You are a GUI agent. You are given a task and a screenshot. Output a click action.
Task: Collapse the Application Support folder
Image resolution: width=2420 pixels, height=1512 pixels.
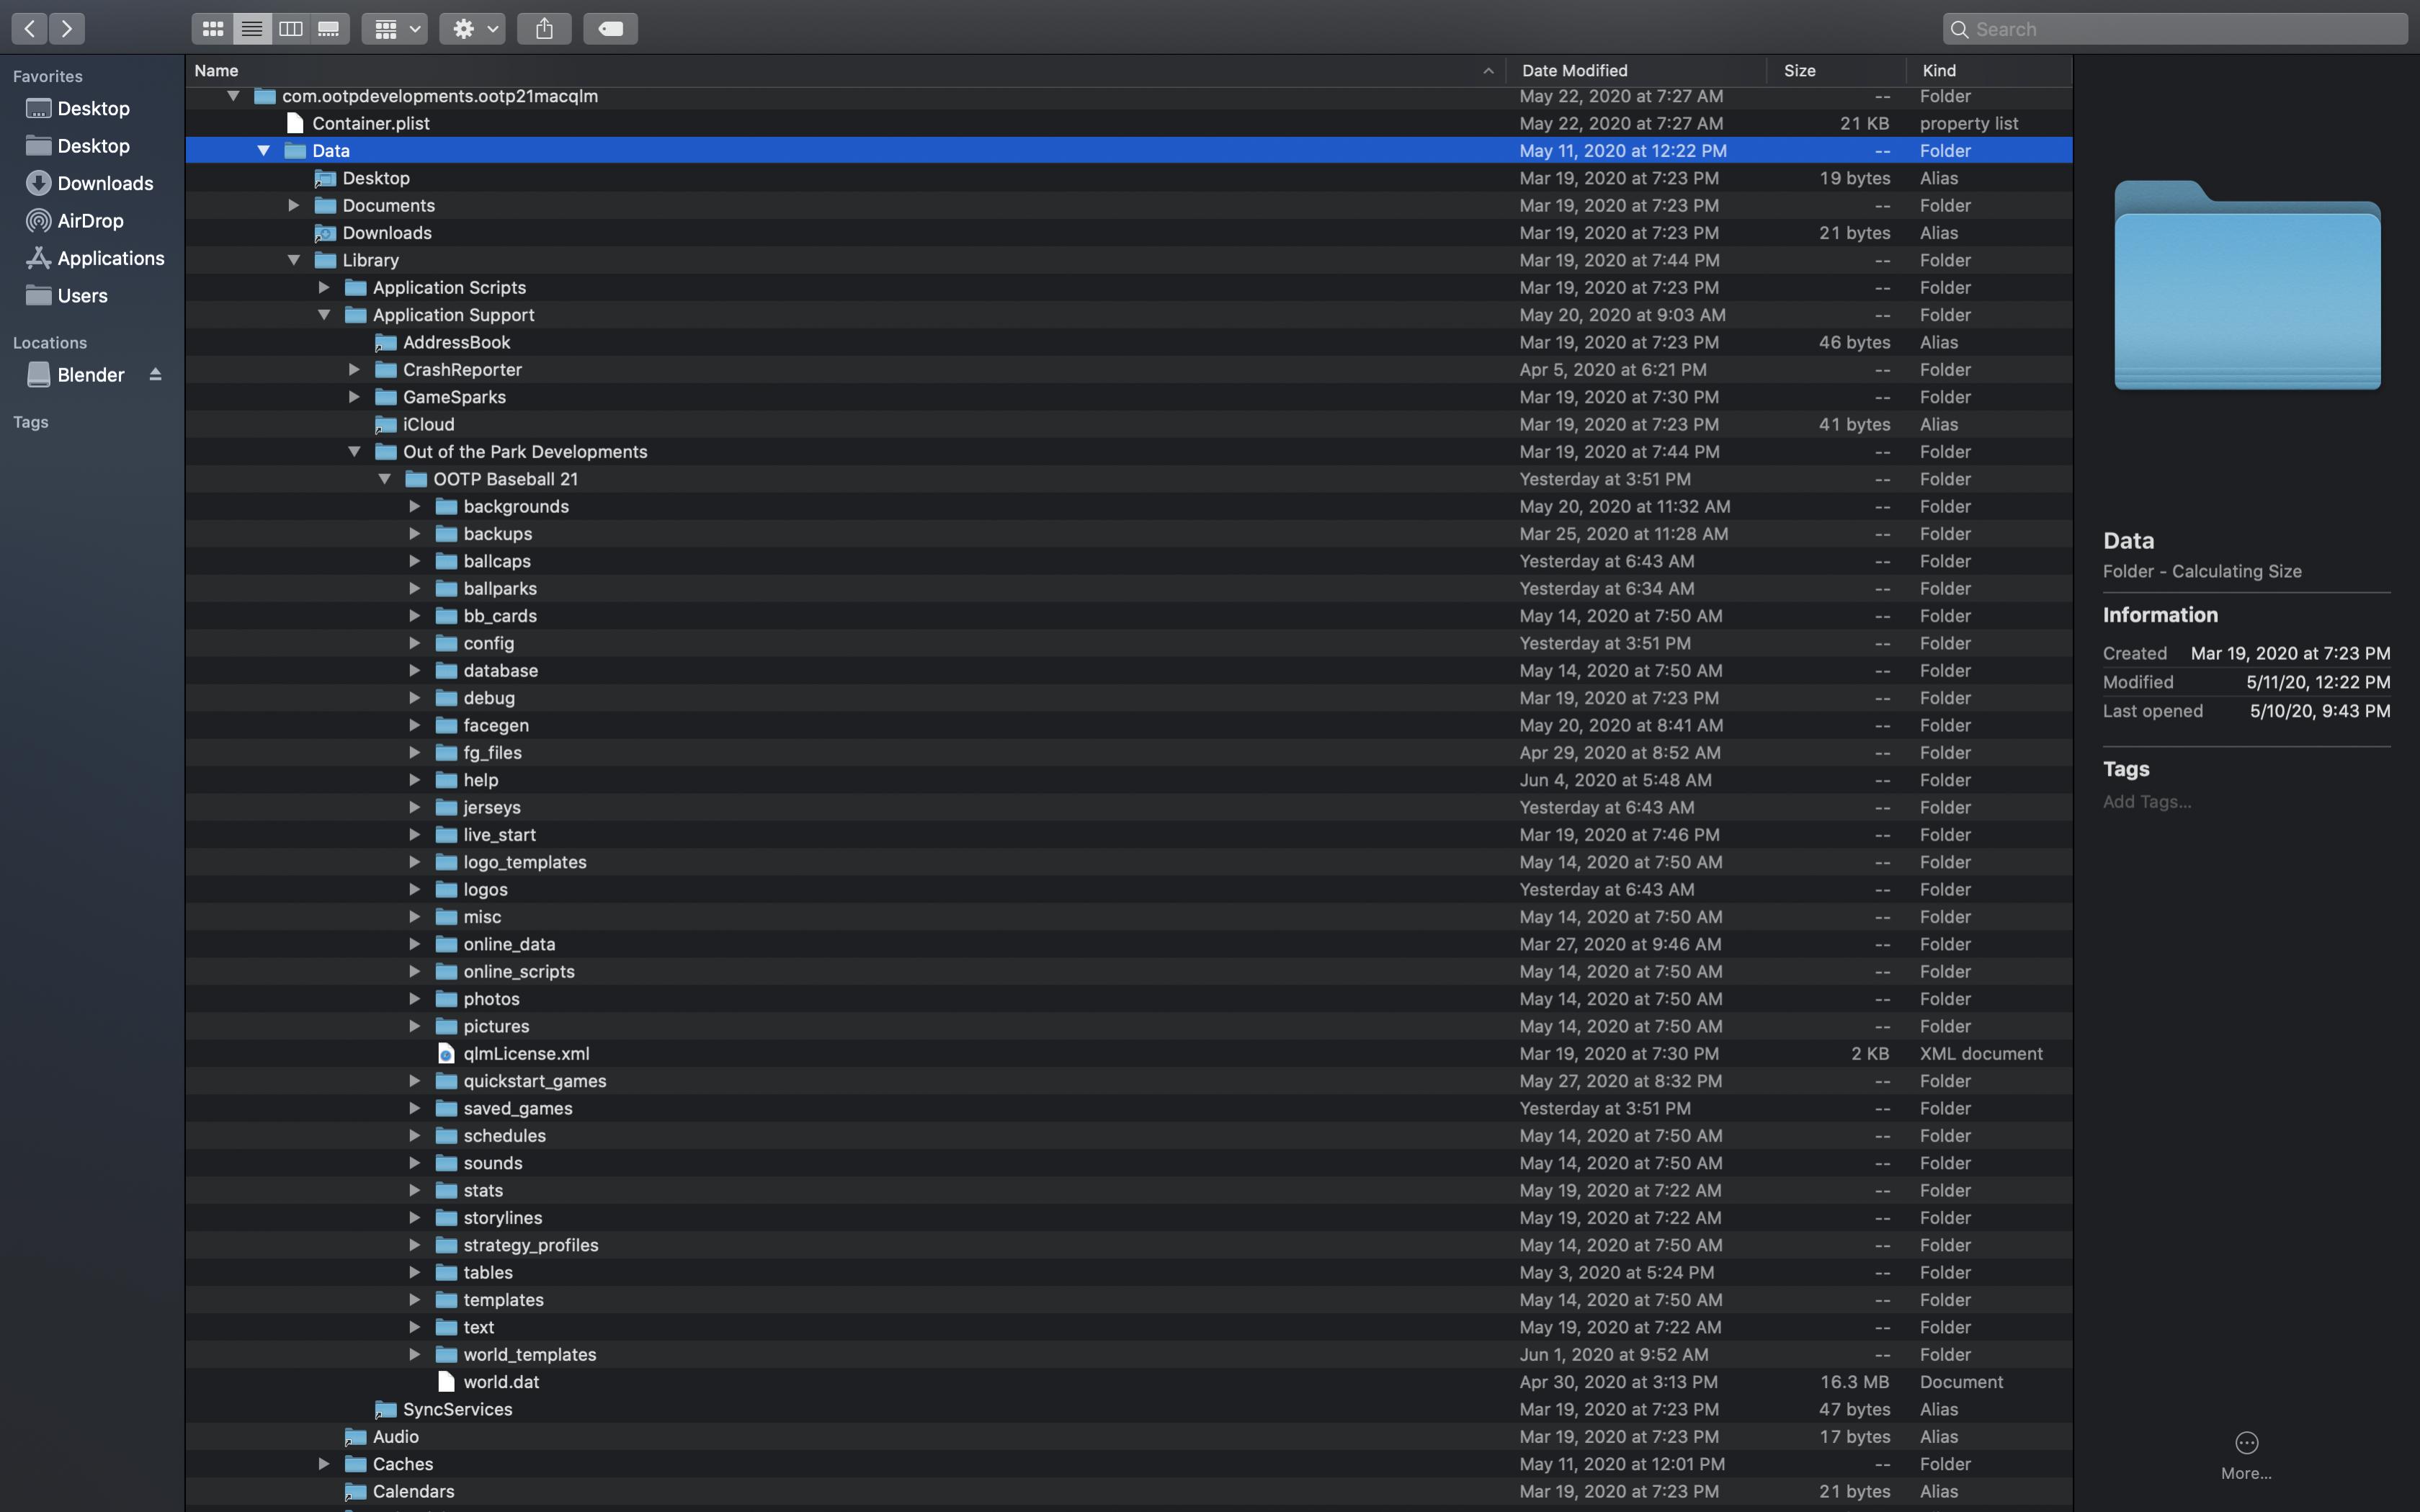[x=324, y=315]
